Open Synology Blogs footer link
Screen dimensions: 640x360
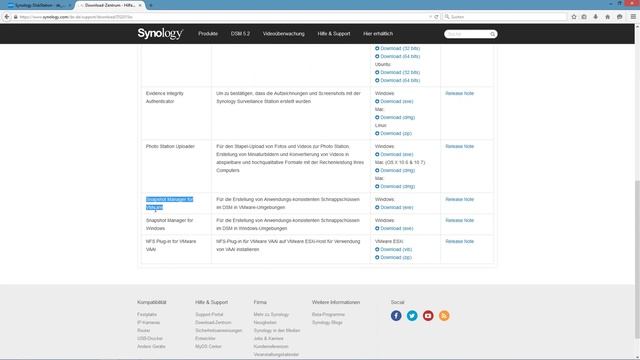pos(327,322)
